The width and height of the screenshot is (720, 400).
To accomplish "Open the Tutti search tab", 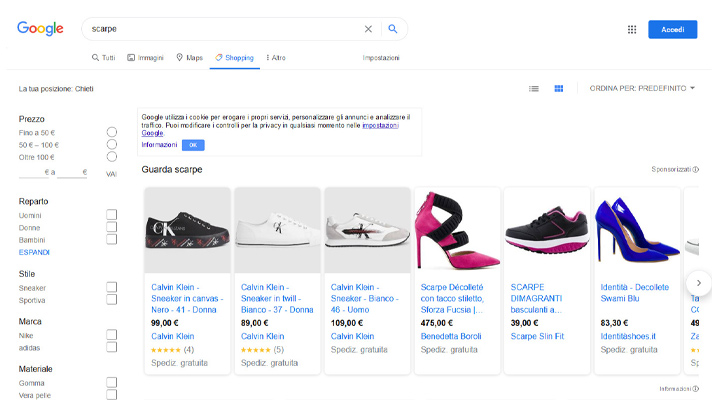I will click(x=103, y=58).
